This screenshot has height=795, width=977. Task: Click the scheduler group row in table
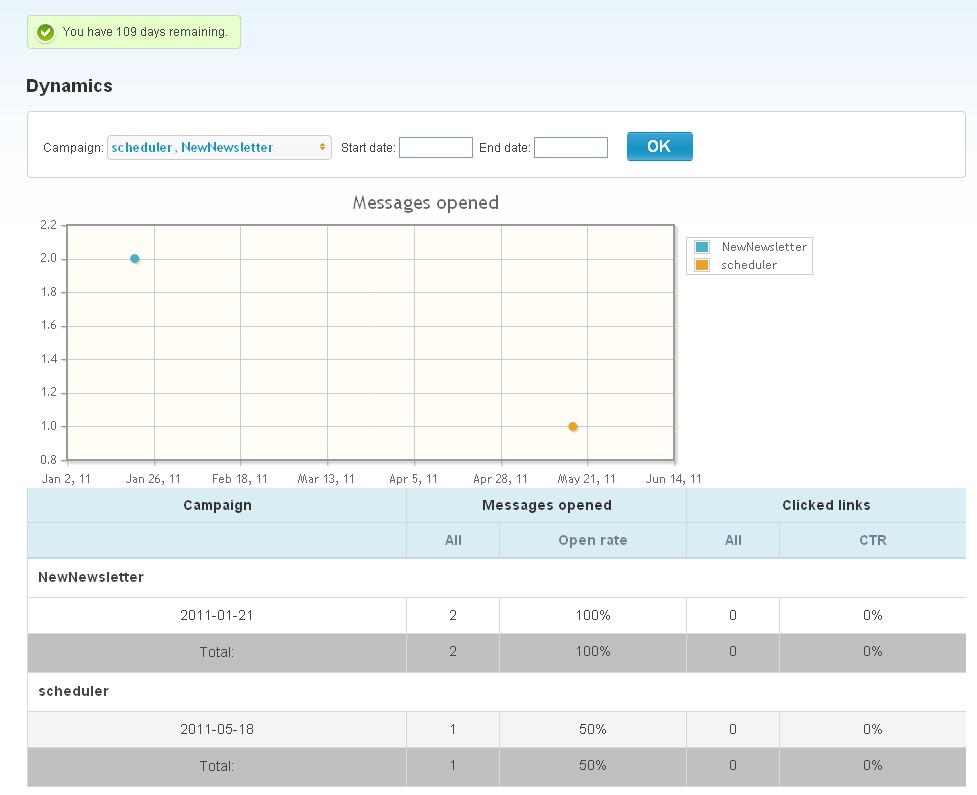click(x=497, y=692)
